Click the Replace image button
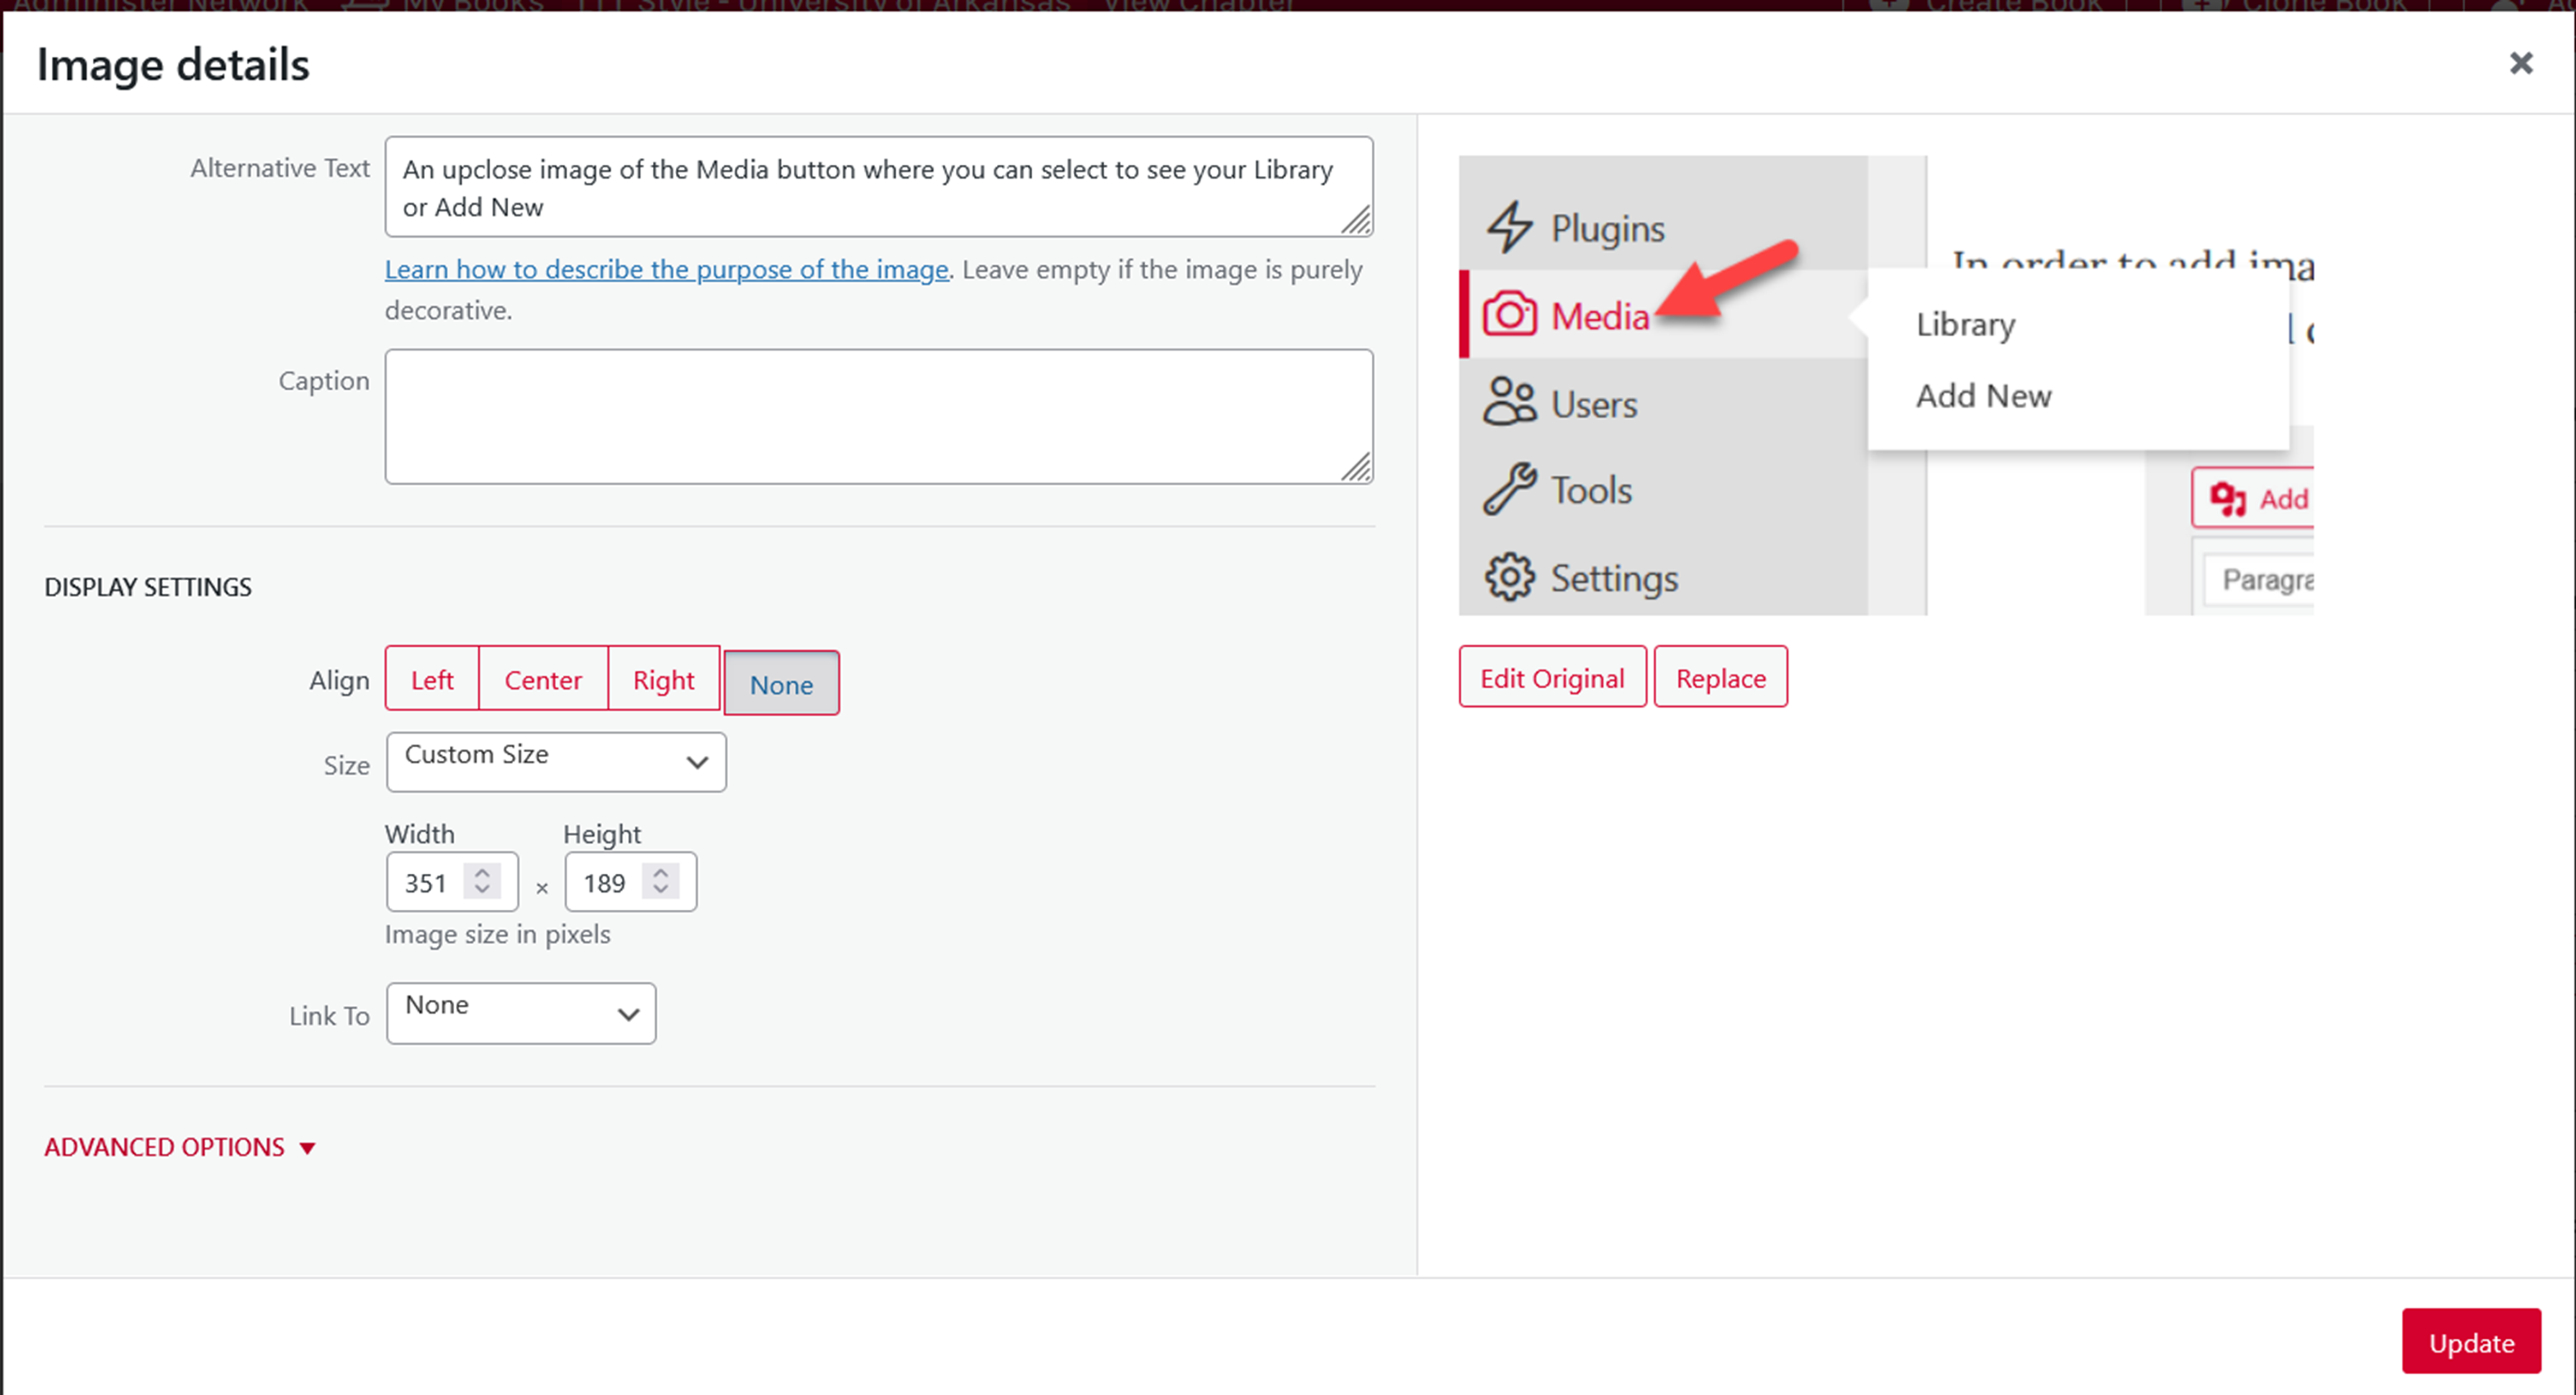Image resolution: width=2576 pixels, height=1395 pixels. tap(1719, 677)
